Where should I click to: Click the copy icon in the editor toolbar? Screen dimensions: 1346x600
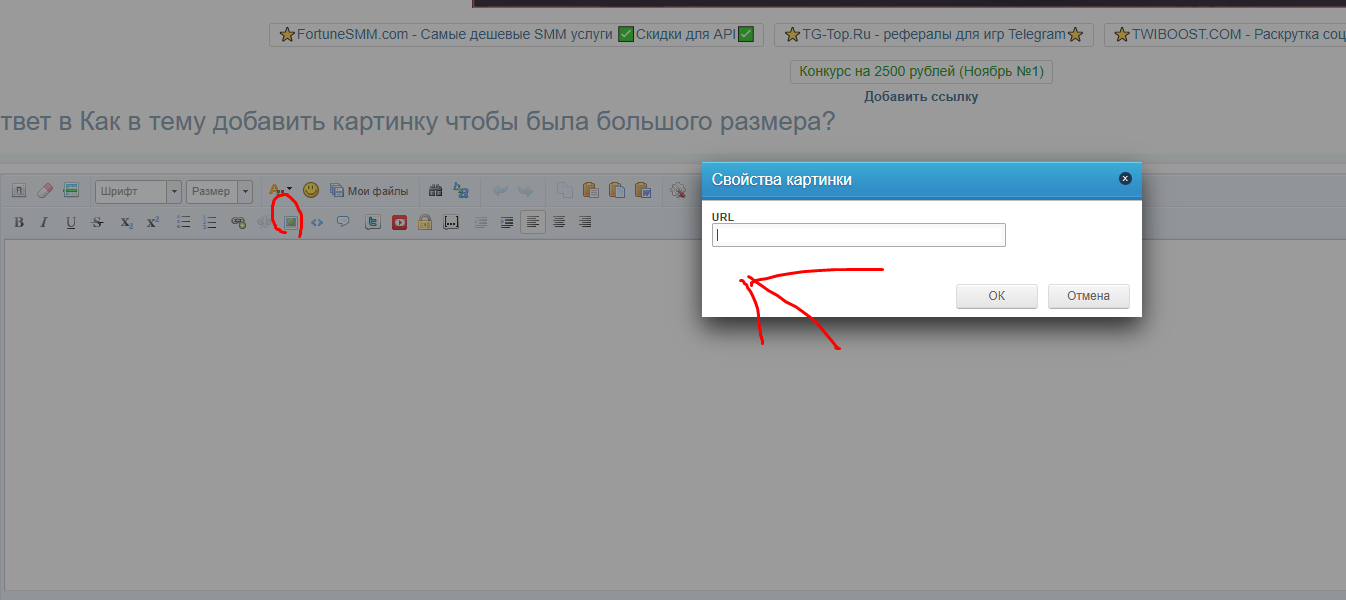pos(565,190)
